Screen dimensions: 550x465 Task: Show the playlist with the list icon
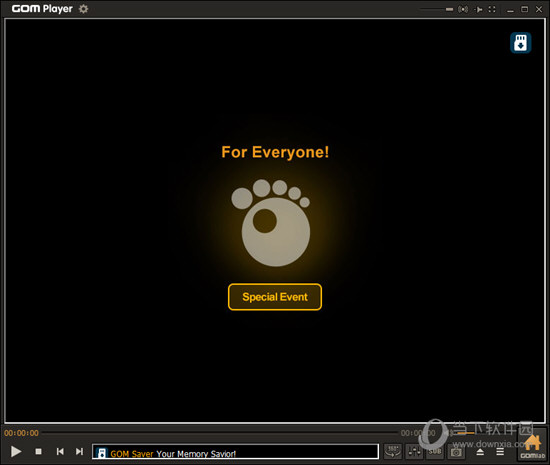(500, 452)
